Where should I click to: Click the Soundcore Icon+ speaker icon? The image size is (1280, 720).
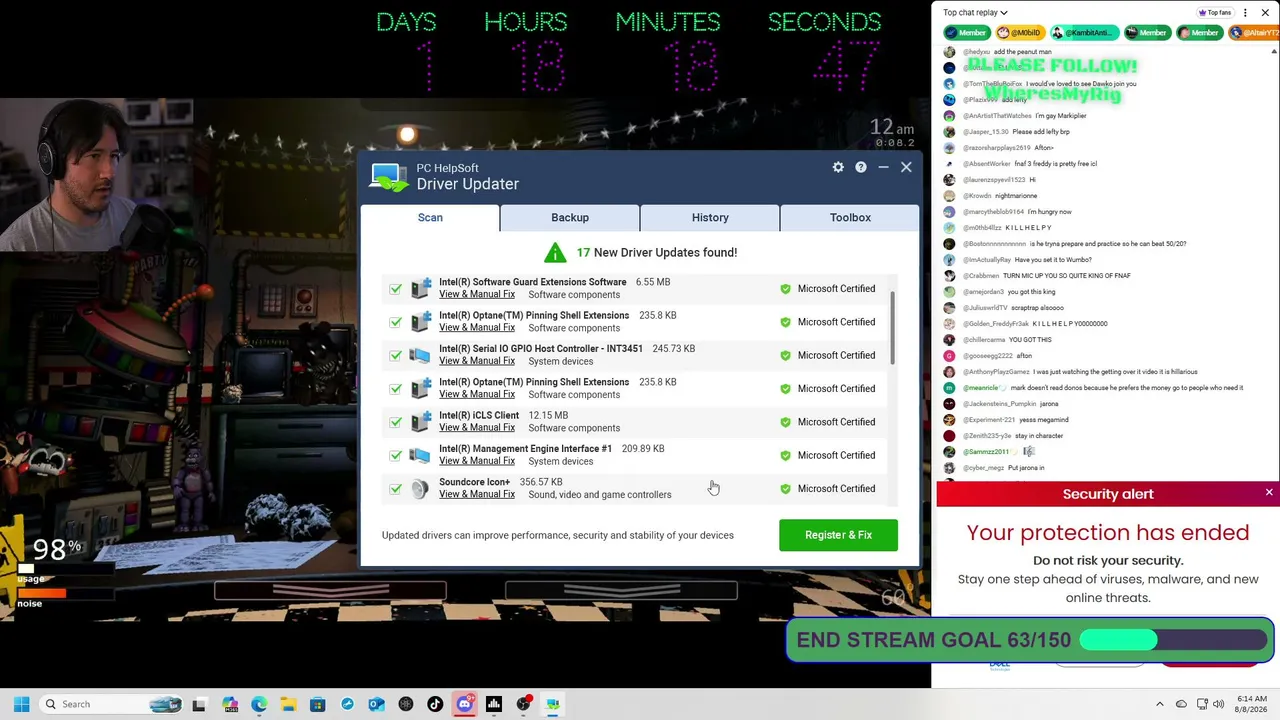[x=421, y=488]
